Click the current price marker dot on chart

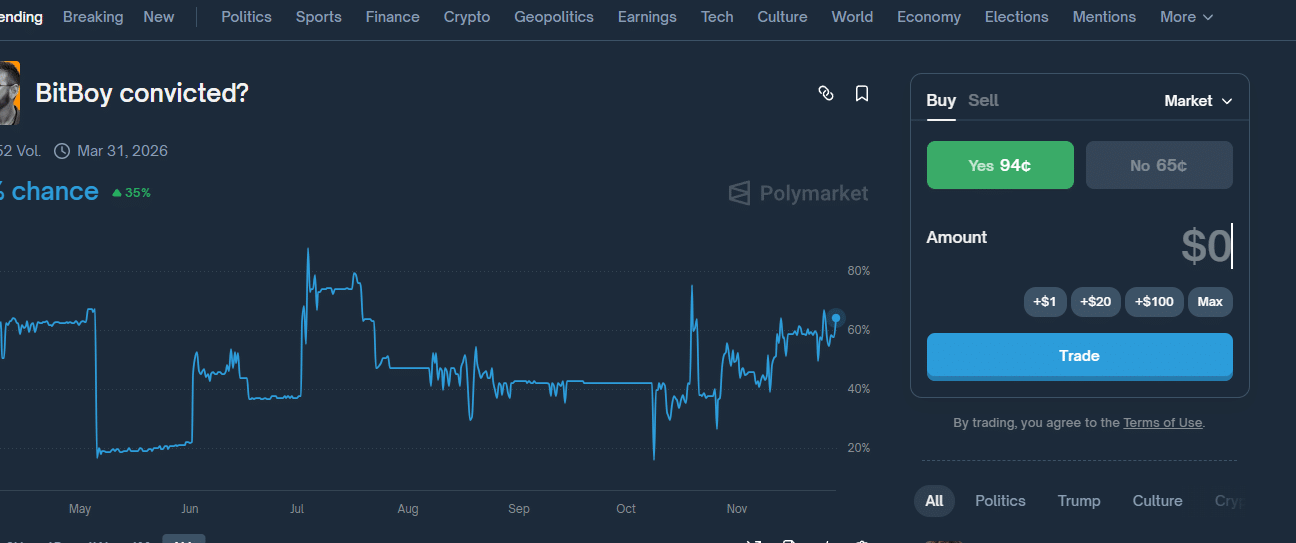(x=837, y=318)
